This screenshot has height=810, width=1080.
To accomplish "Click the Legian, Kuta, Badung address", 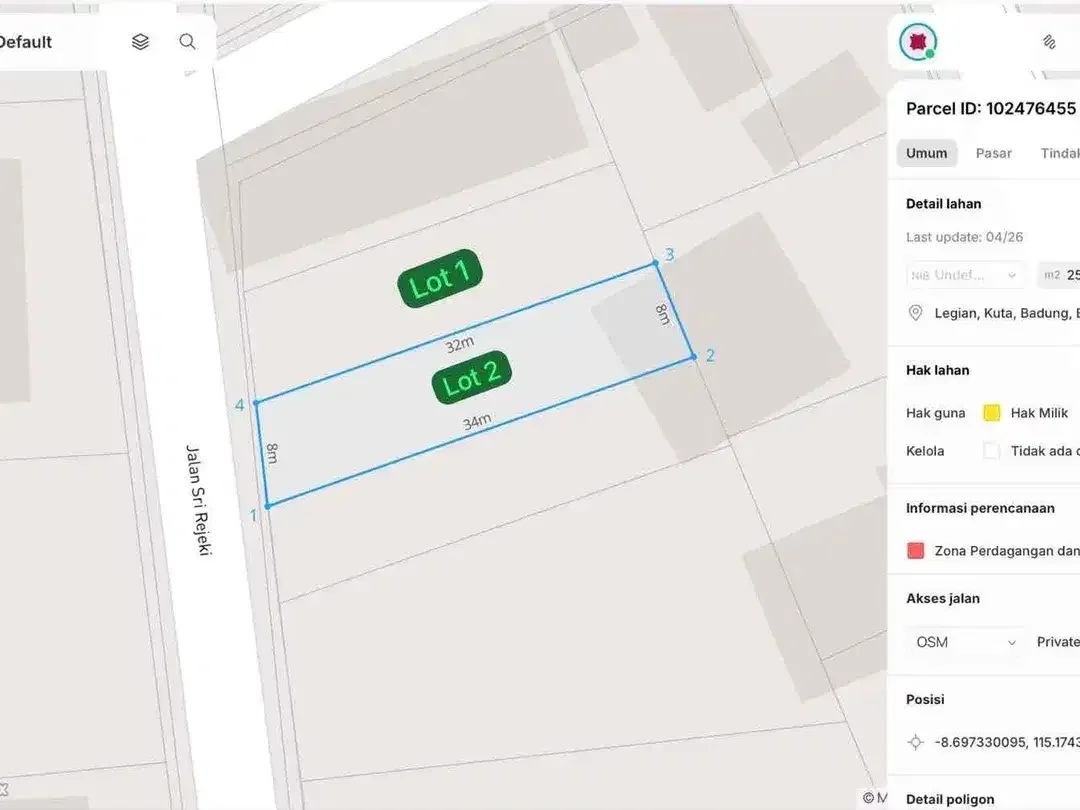I will coord(1007,313).
